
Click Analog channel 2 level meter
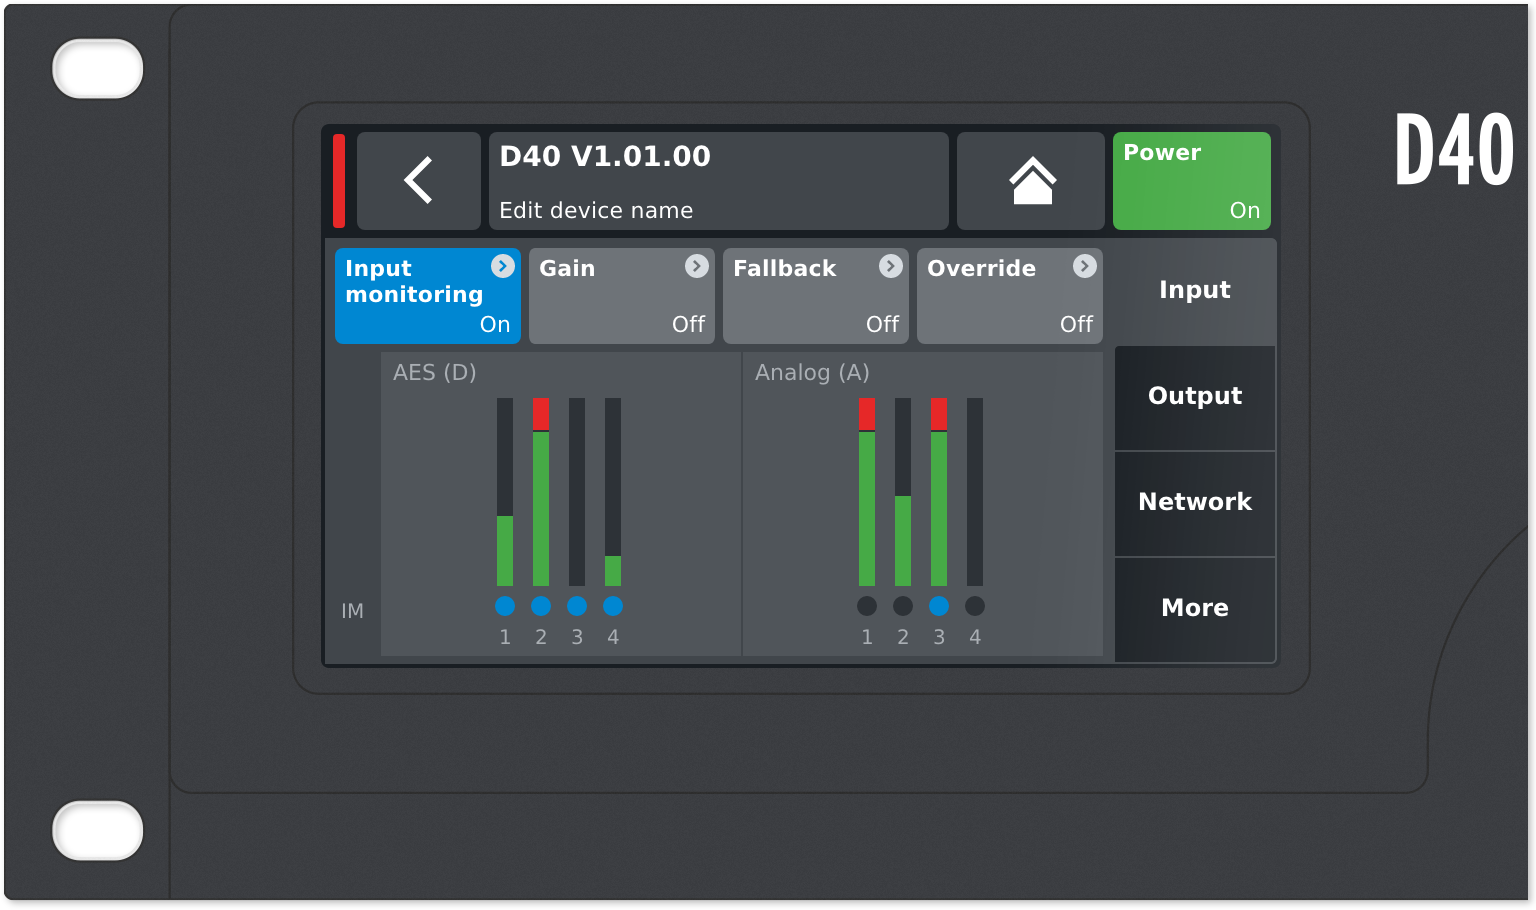903,492
